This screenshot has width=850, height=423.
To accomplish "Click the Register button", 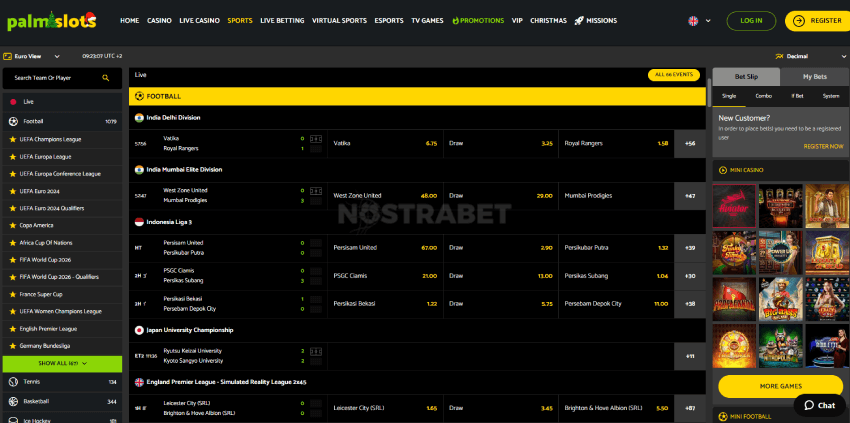I will pyautogui.click(x=817, y=21).
